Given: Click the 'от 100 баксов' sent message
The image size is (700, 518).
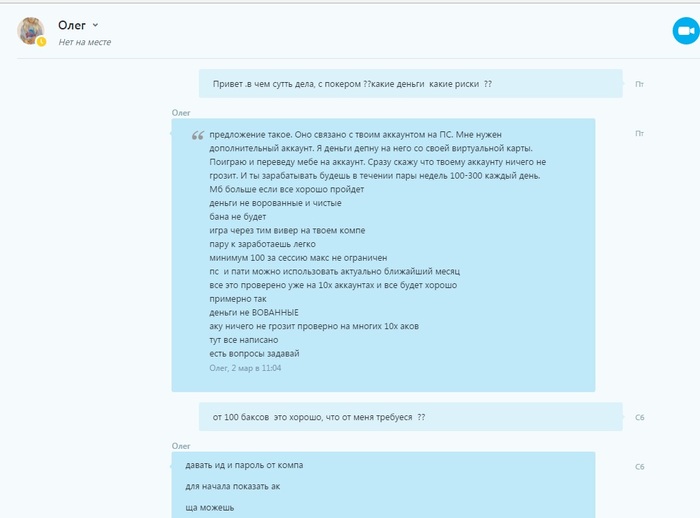Looking at the screenshot, I should [x=411, y=417].
